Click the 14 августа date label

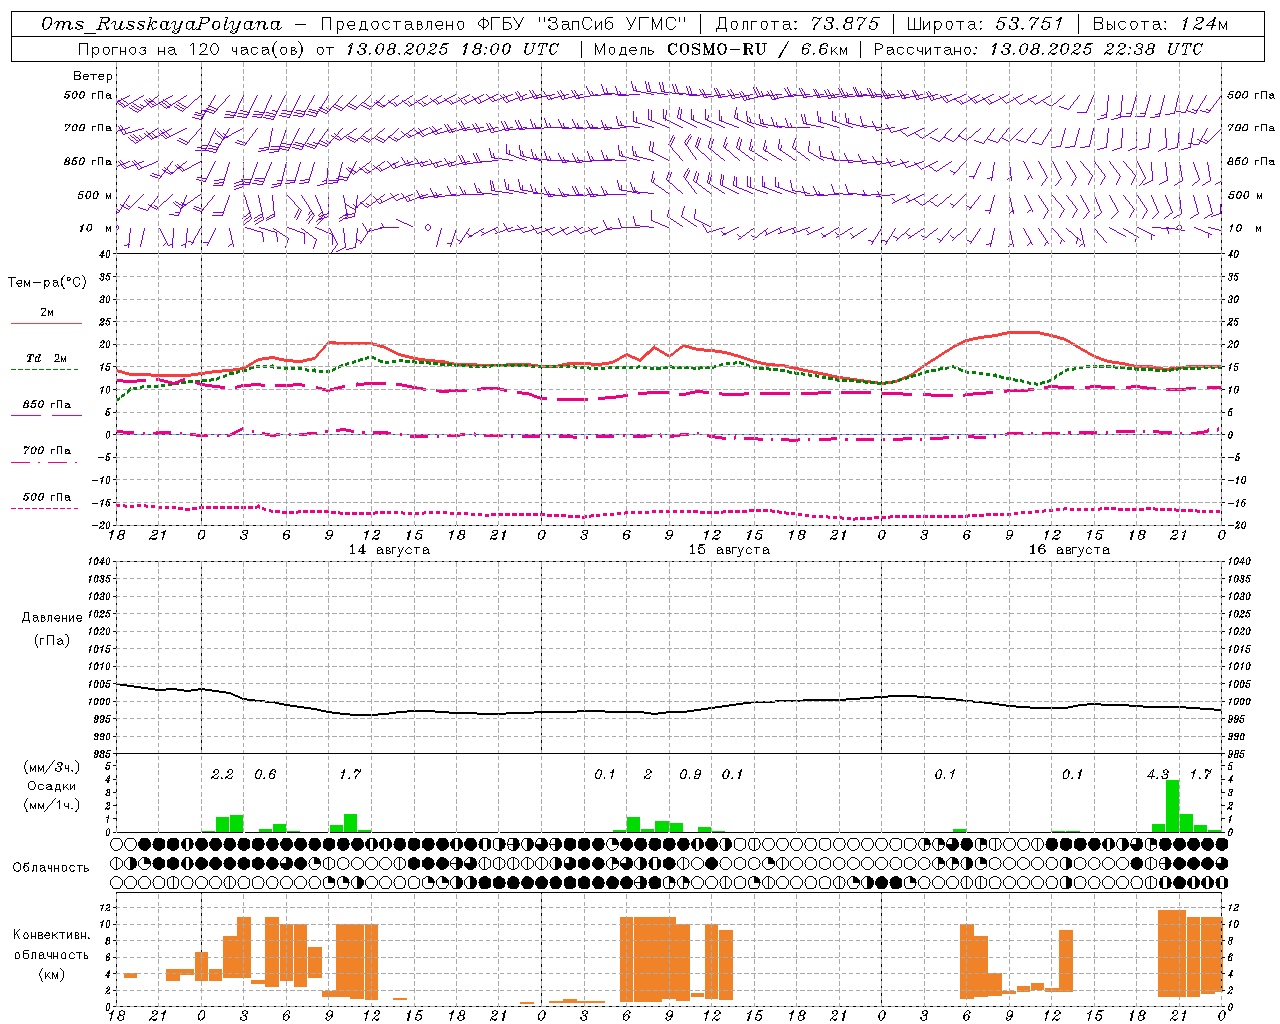389,550
